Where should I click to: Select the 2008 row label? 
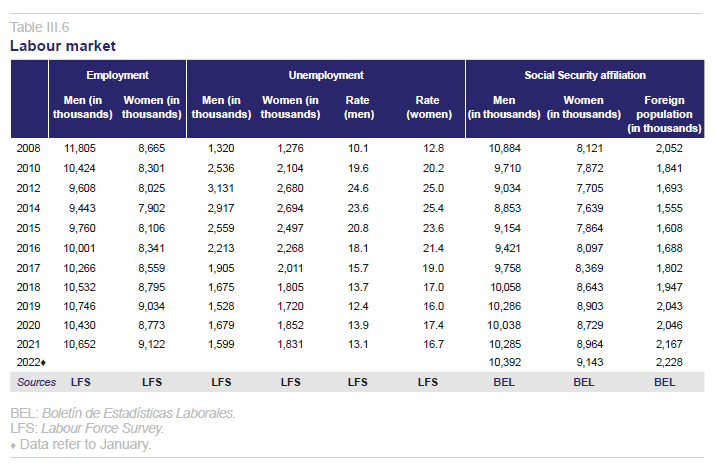coord(28,148)
